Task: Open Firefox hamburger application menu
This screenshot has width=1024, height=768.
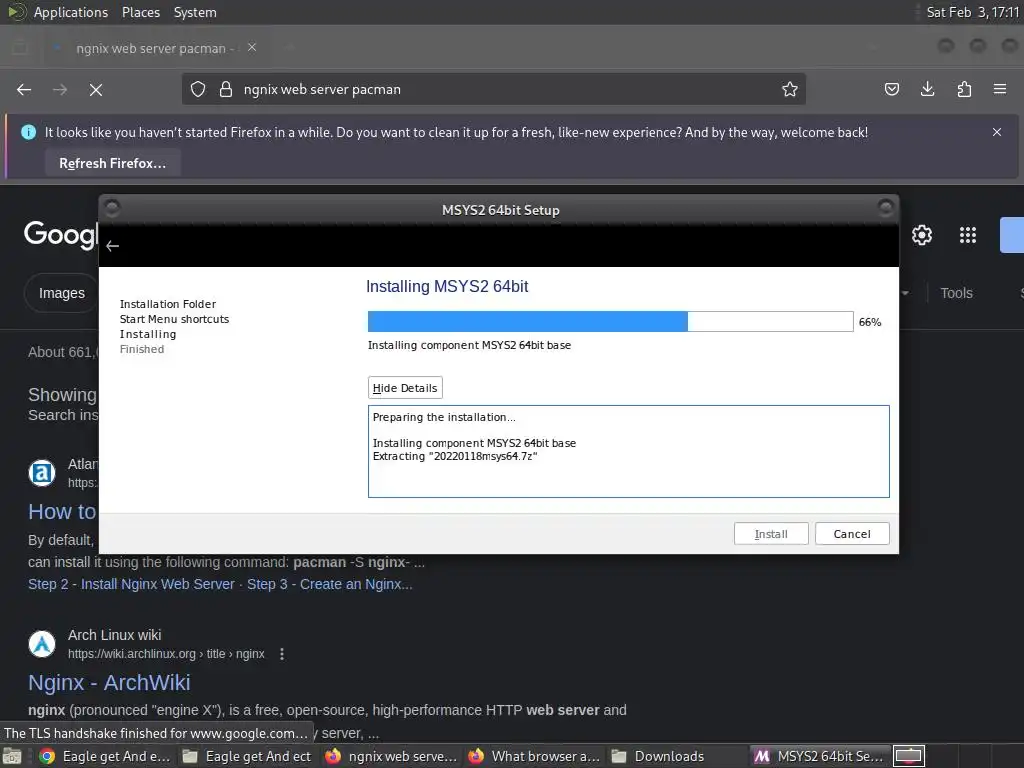Action: (x=1000, y=89)
